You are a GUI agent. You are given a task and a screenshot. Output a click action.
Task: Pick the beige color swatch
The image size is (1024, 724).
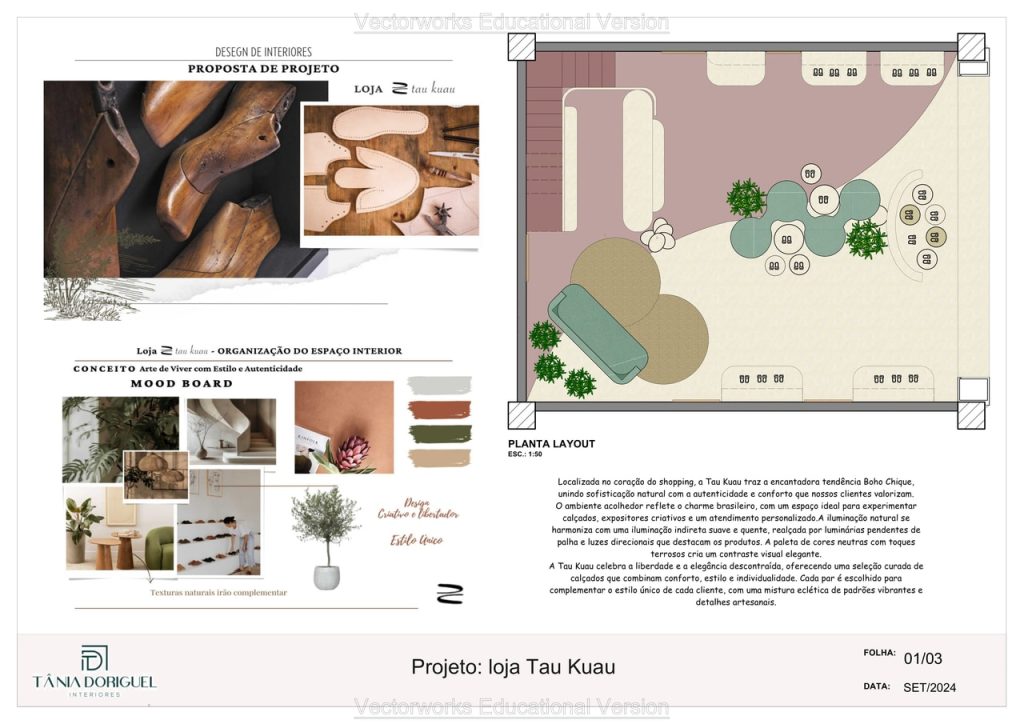click(440, 457)
